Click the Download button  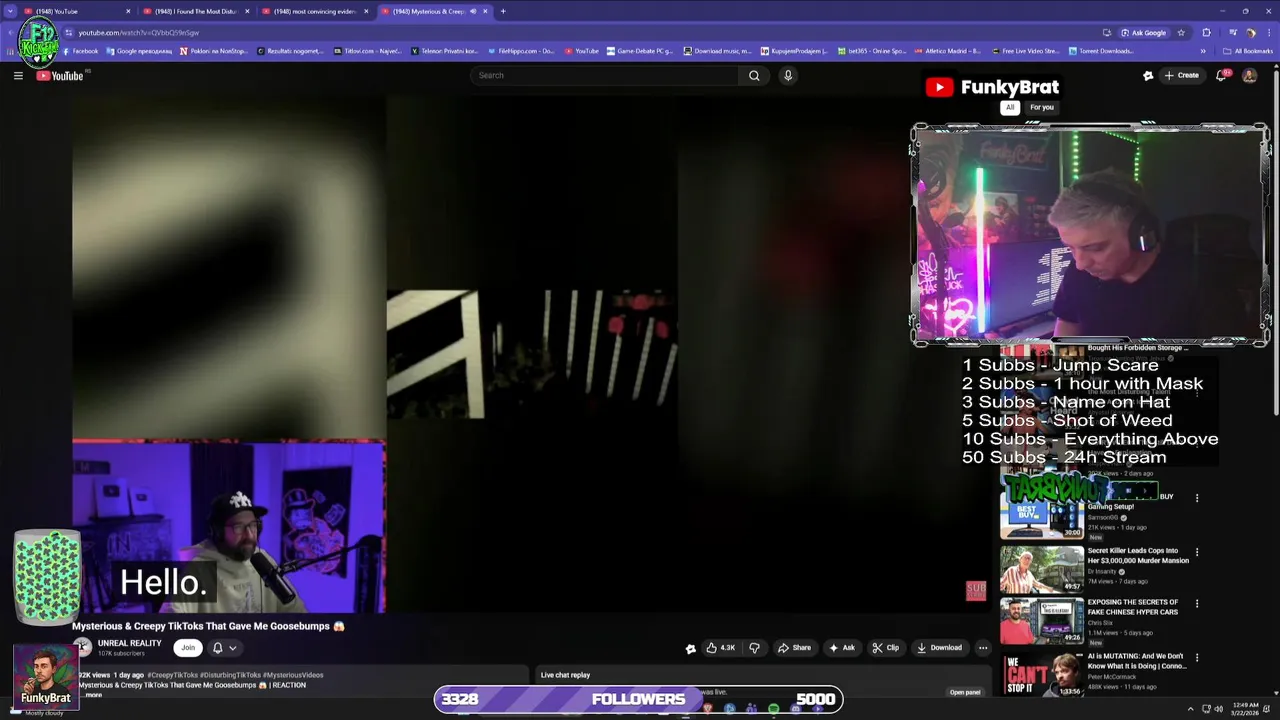pyautogui.click(x=939, y=647)
